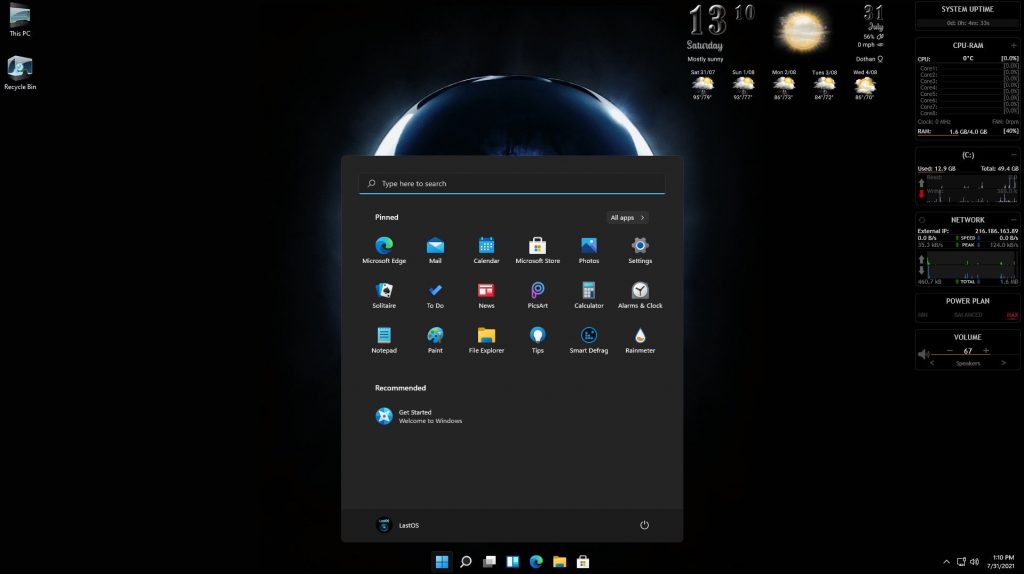This screenshot has width=1024, height=574.
Task: Mute the volume widget speaker icon
Action: click(923, 352)
